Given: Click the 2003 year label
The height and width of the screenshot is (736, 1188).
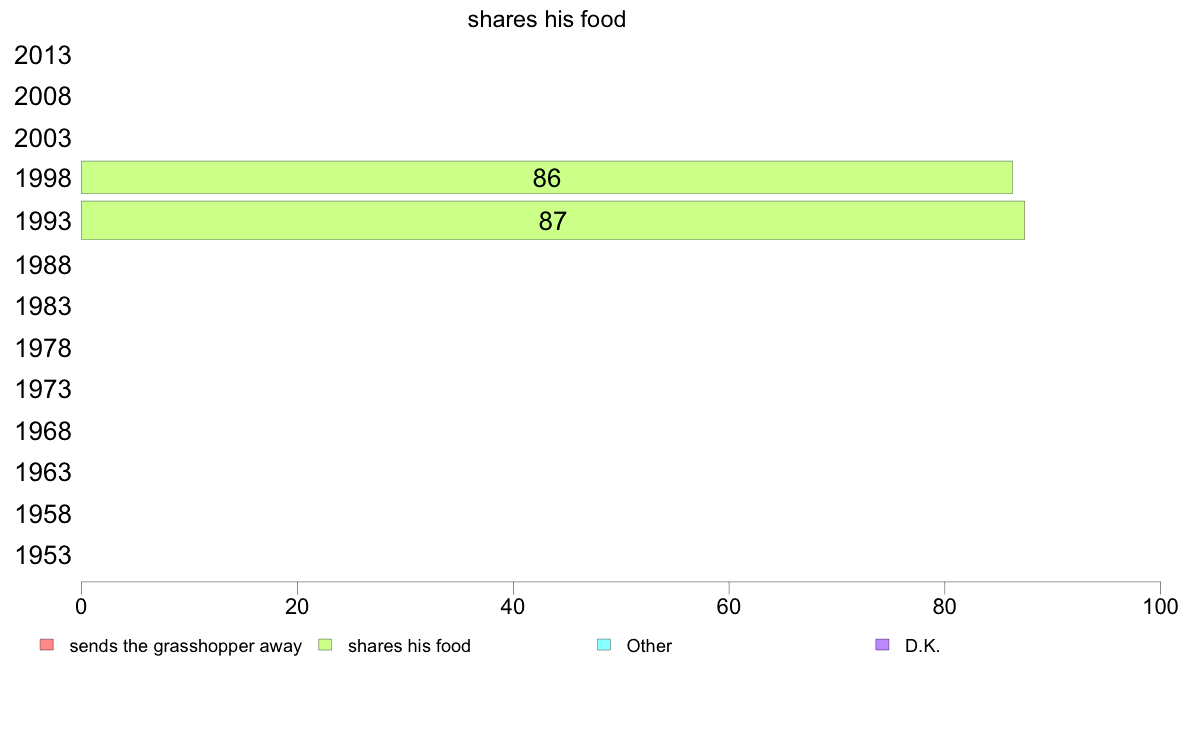Looking at the screenshot, I should 42,138.
